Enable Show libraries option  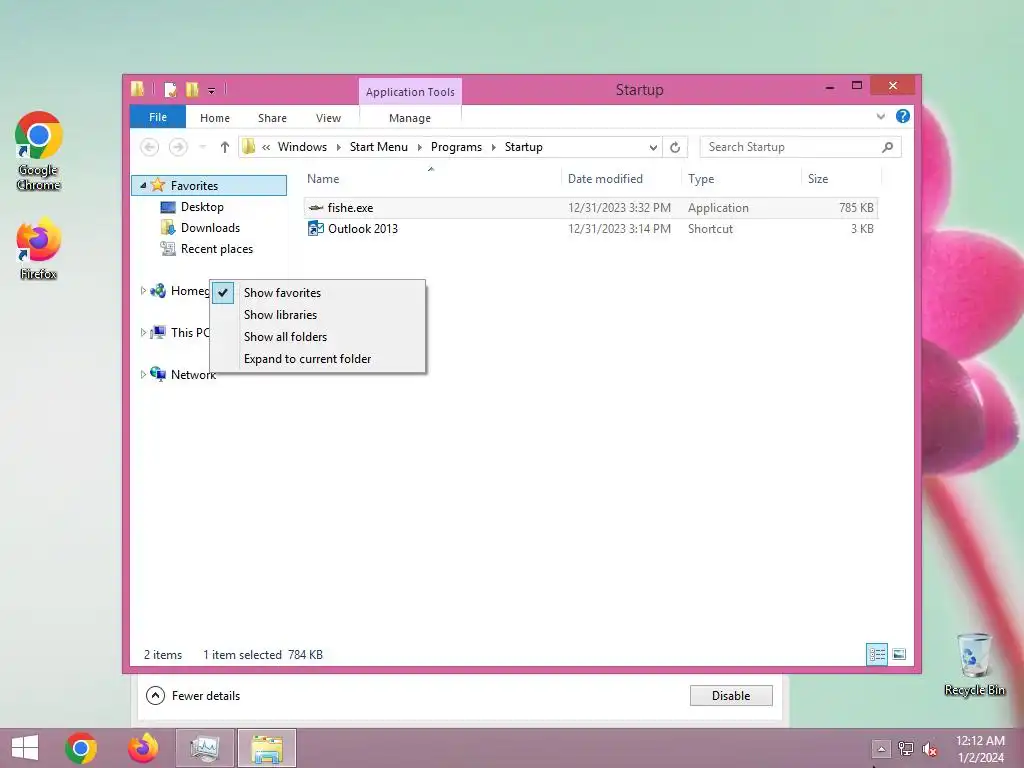(318, 315)
